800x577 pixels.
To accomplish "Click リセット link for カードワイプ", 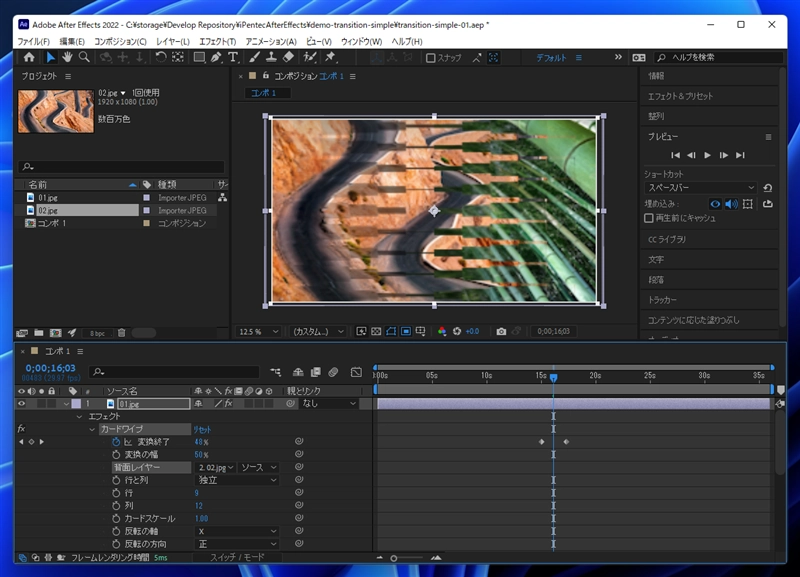I will pos(202,430).
